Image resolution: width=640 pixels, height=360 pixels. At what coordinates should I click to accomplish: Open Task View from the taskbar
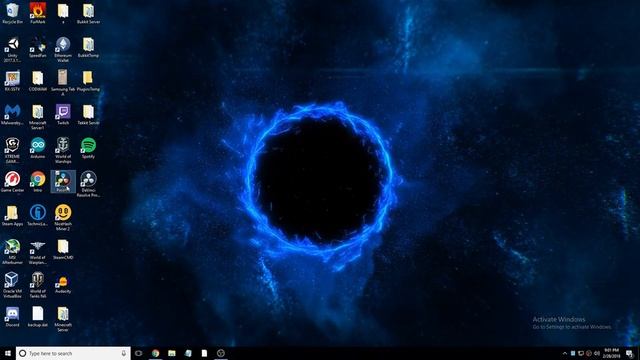(x=139, y=353)
